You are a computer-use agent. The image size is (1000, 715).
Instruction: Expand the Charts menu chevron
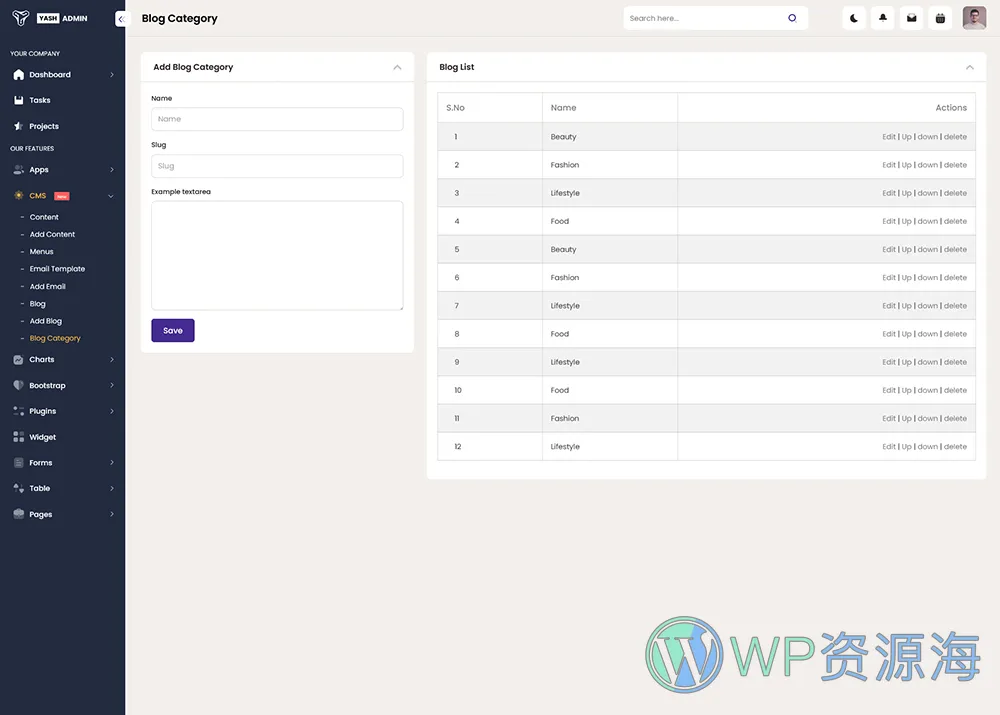pos(112,360)
